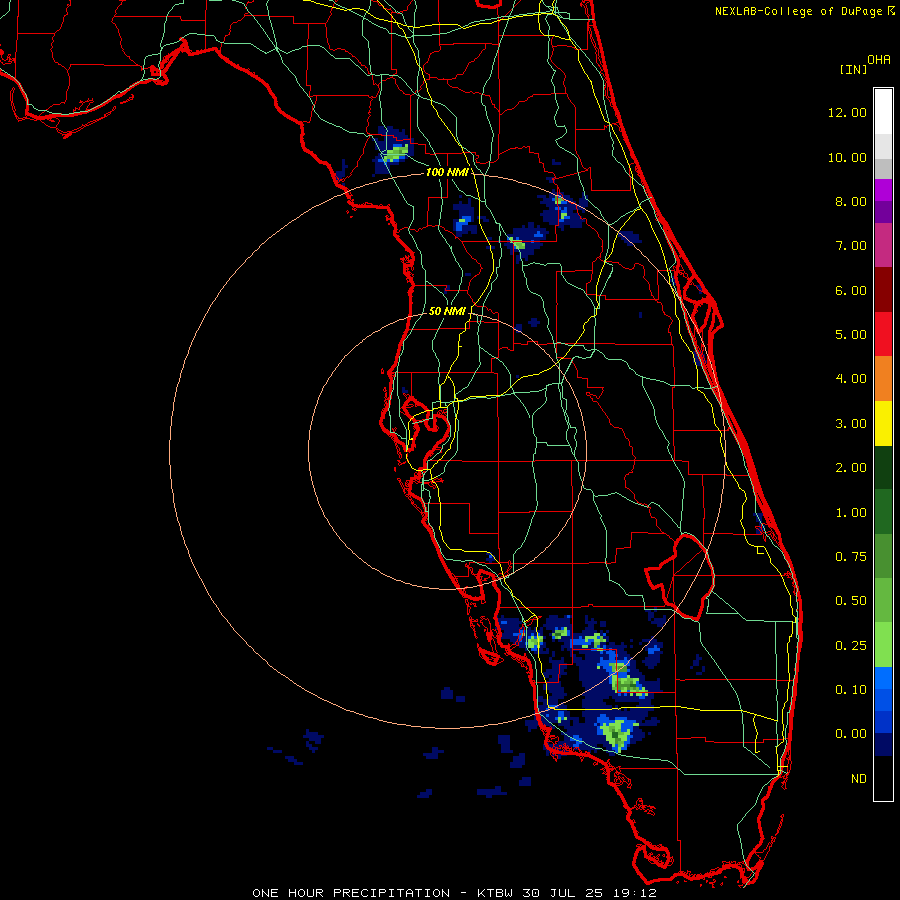Select the 0.50 legend value
Viewport: 900px width, 900px height.
click(x=851, y=601)
